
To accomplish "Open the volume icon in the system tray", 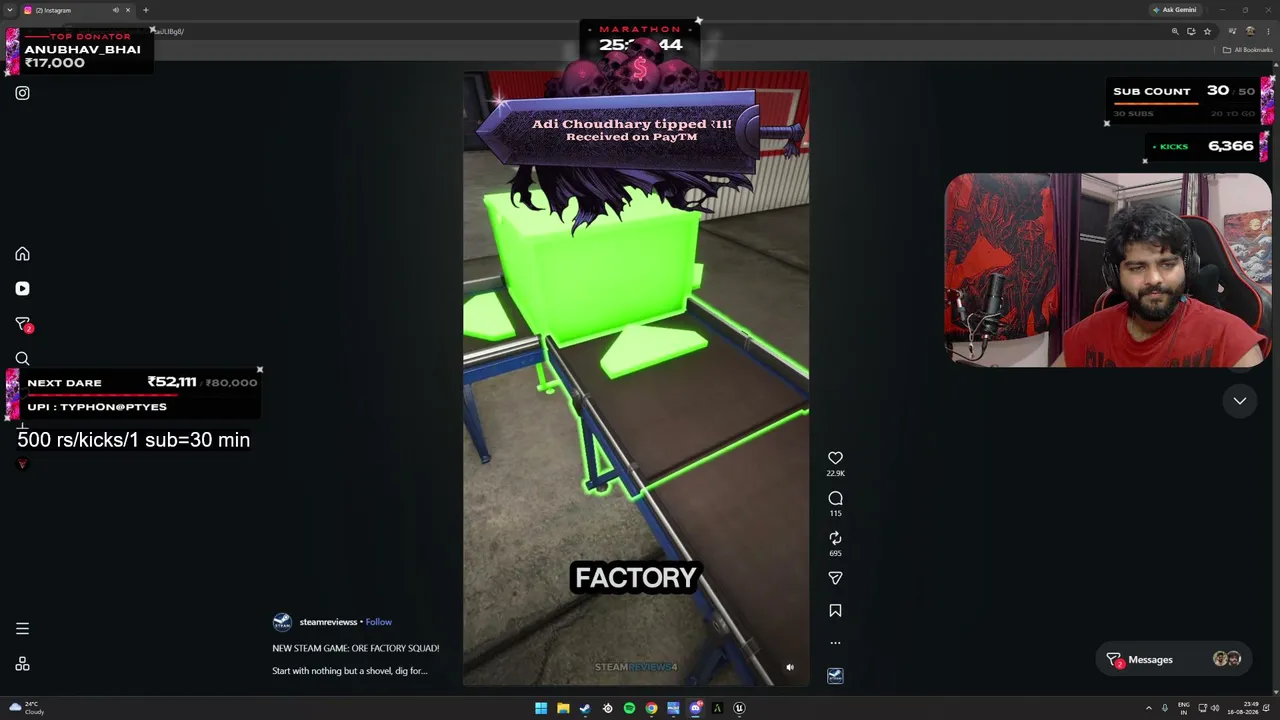I will click(x=1215, y=708).
